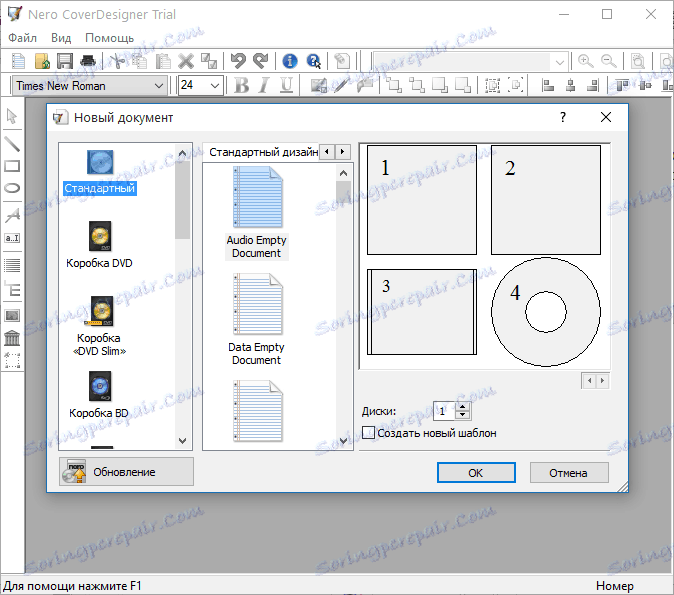Open the Вид menu
The image size is (674, 595).
pos(61,38)
